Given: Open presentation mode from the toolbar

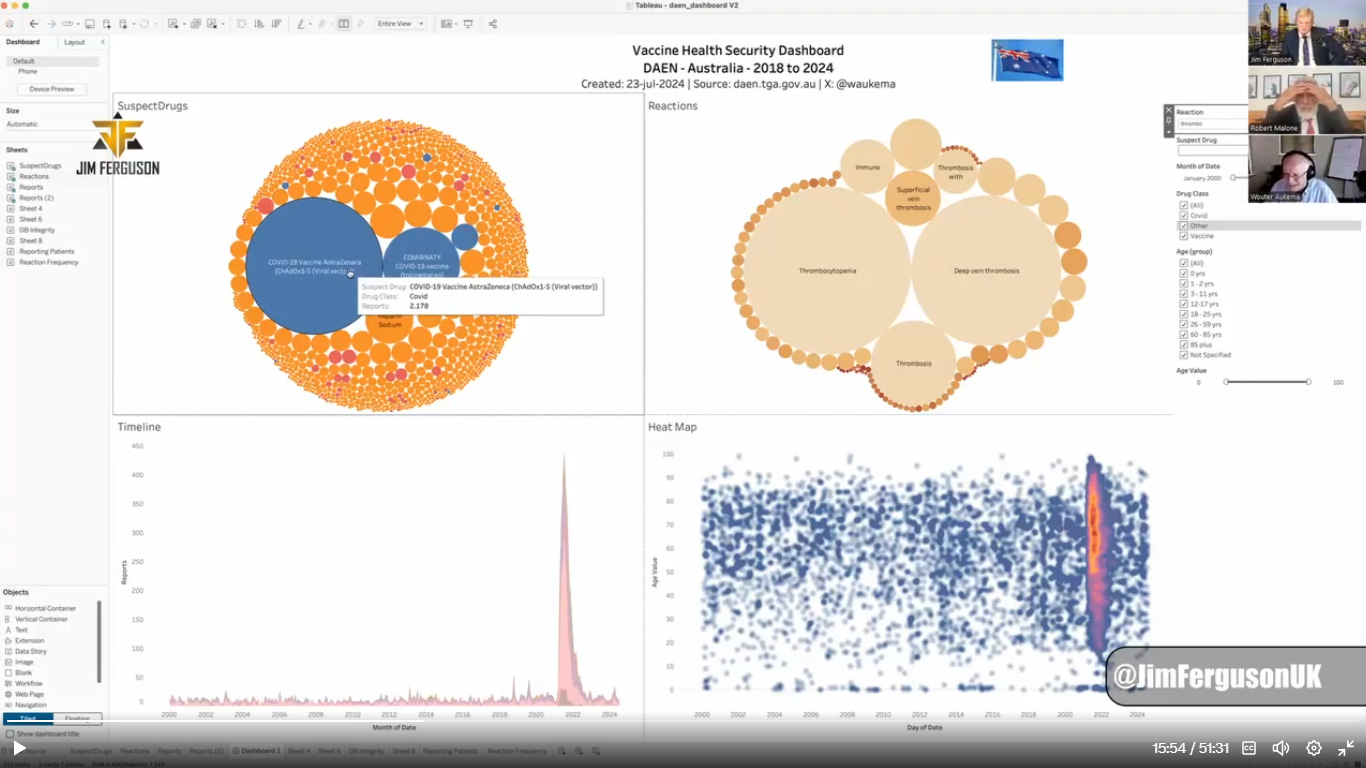Looking at the screenshot, I should (x=468, y=23).
